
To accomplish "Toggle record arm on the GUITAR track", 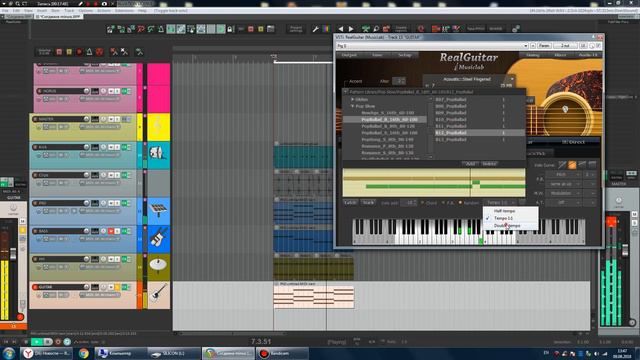I will click(x=35, y=287).
